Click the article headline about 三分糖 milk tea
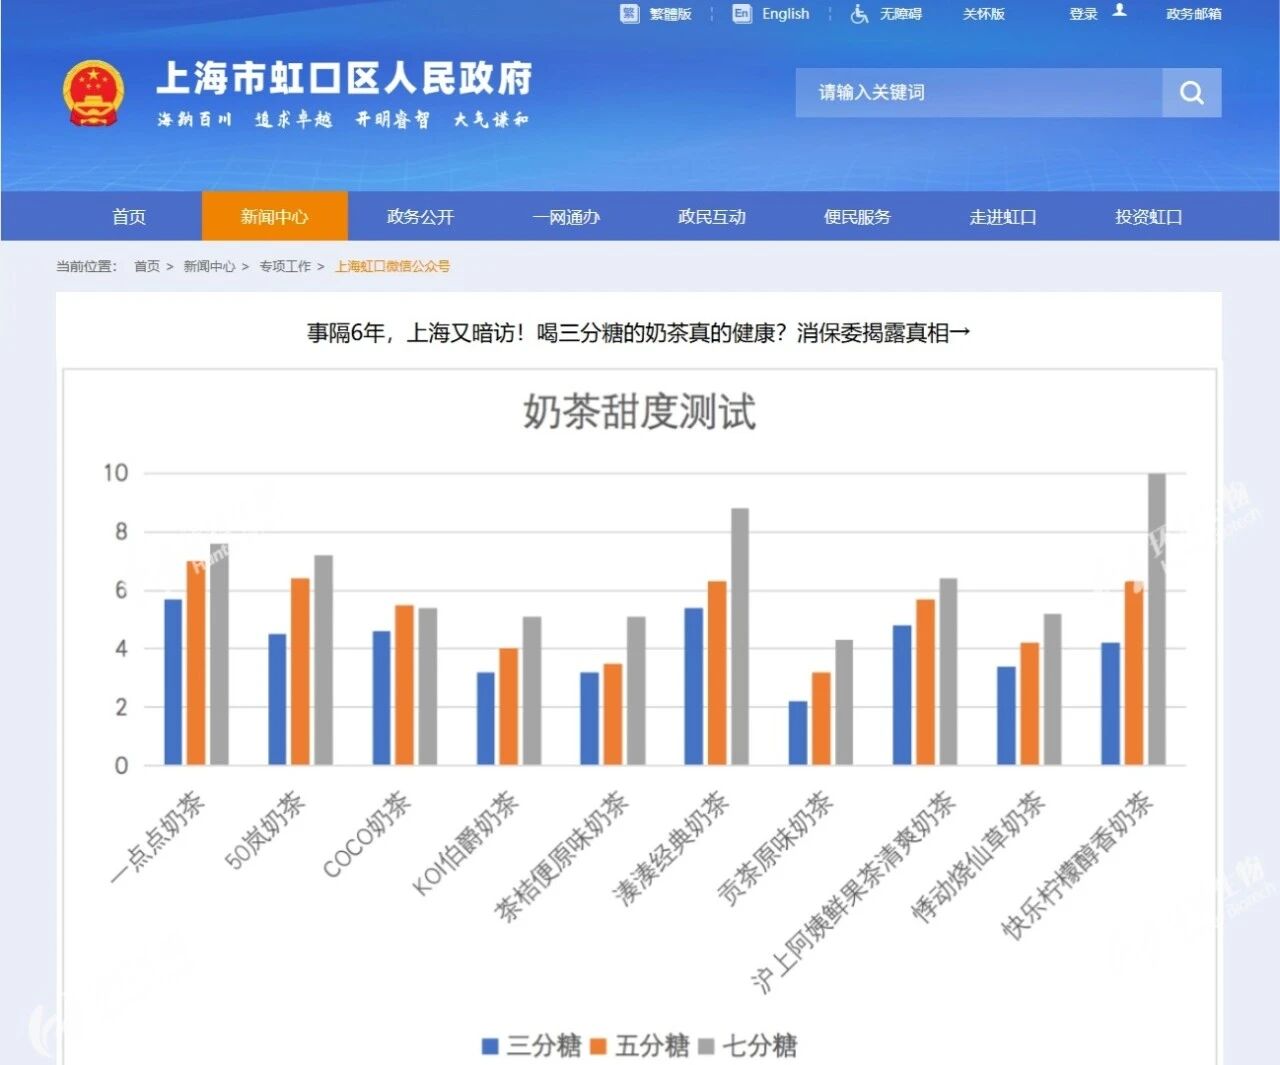The height and width of the screenshot is (1065, 1280). click(639, 333)
